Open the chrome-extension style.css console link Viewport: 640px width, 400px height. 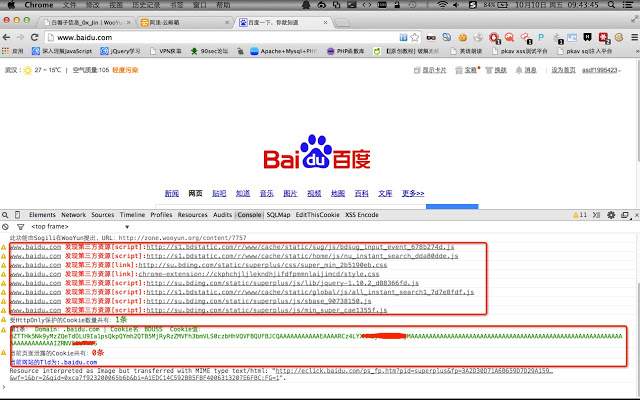coord(259,274)
